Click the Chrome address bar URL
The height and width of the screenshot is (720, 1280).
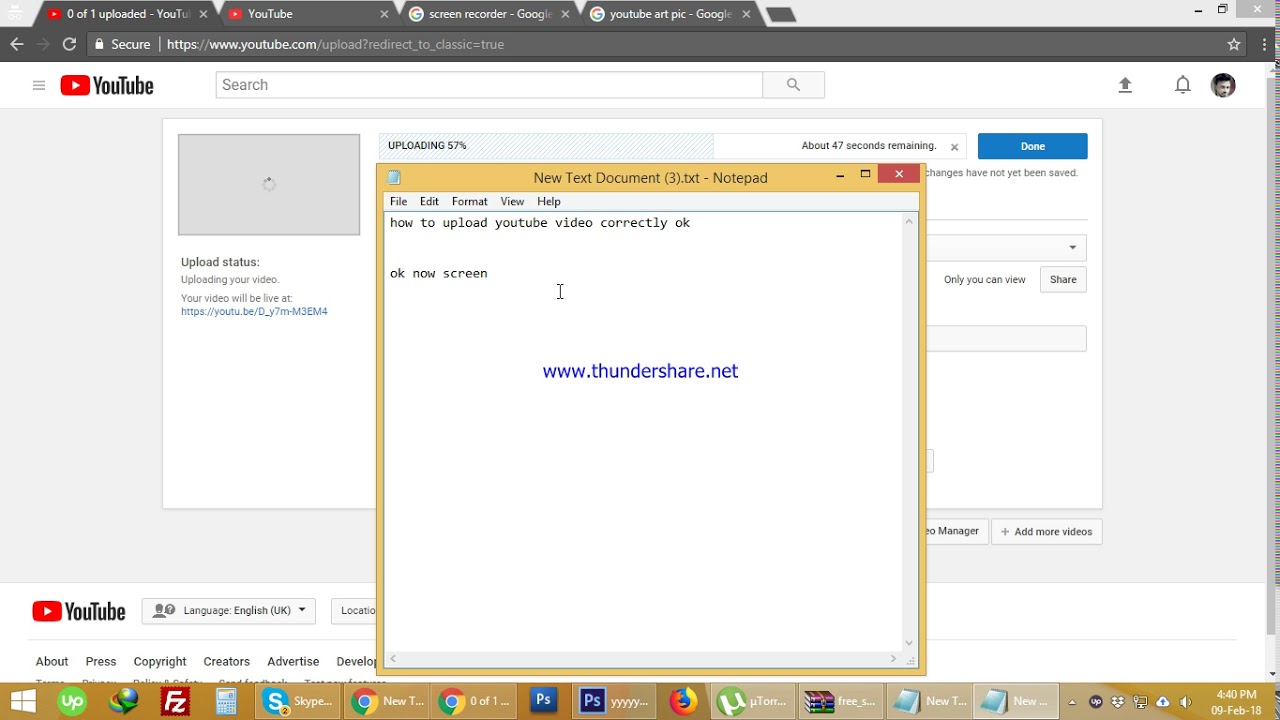tap(335, 44)
